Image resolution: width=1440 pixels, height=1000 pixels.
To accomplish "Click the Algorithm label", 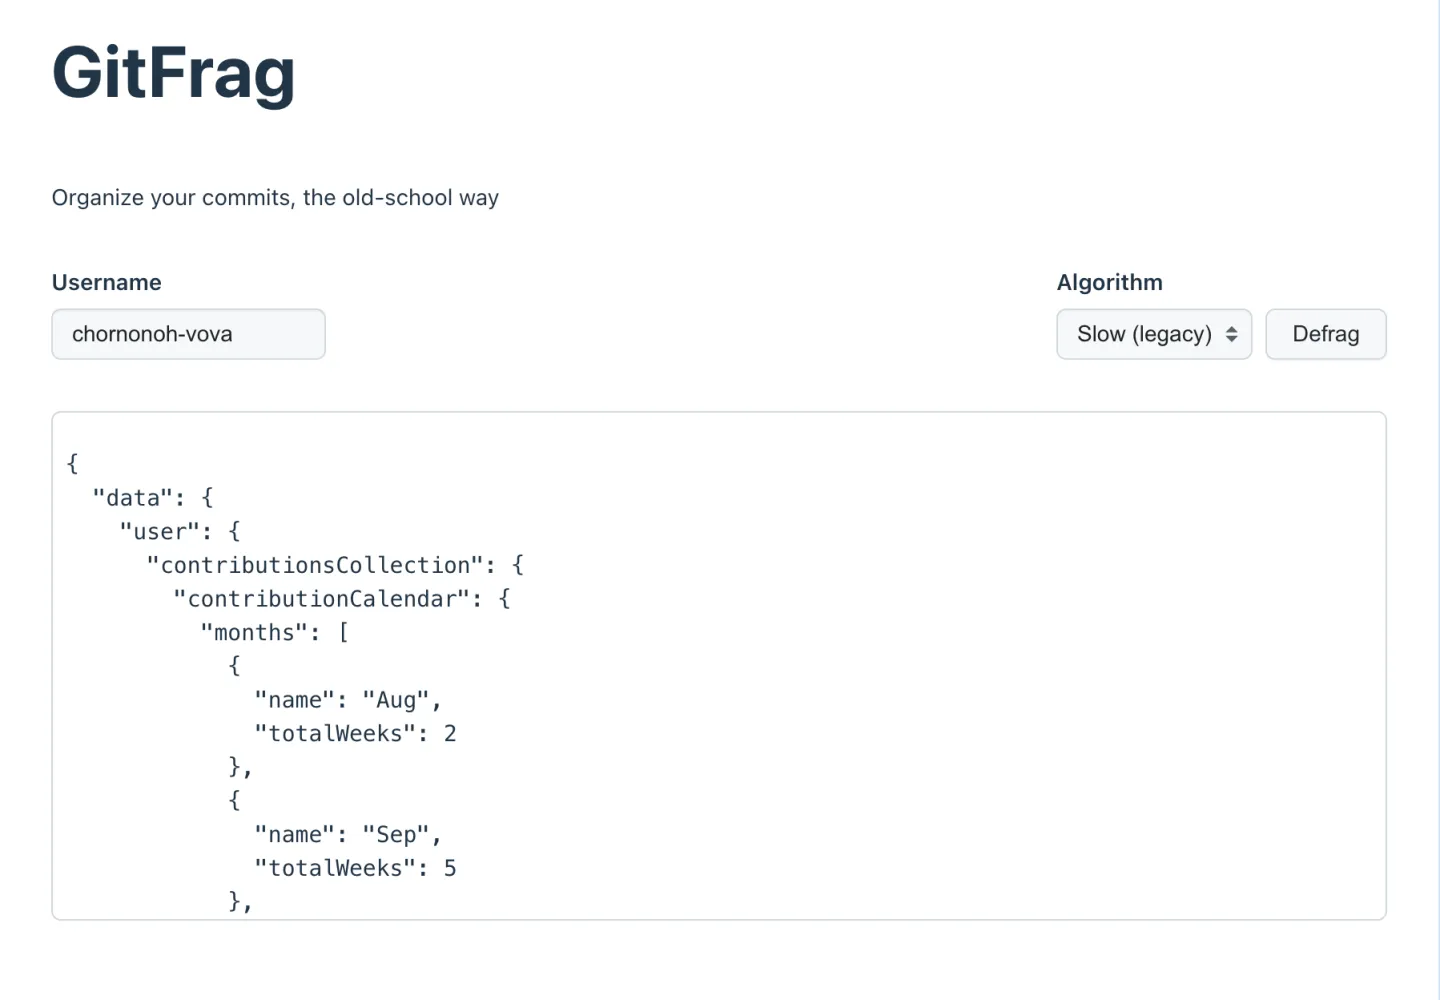I will coord(1109,282).
